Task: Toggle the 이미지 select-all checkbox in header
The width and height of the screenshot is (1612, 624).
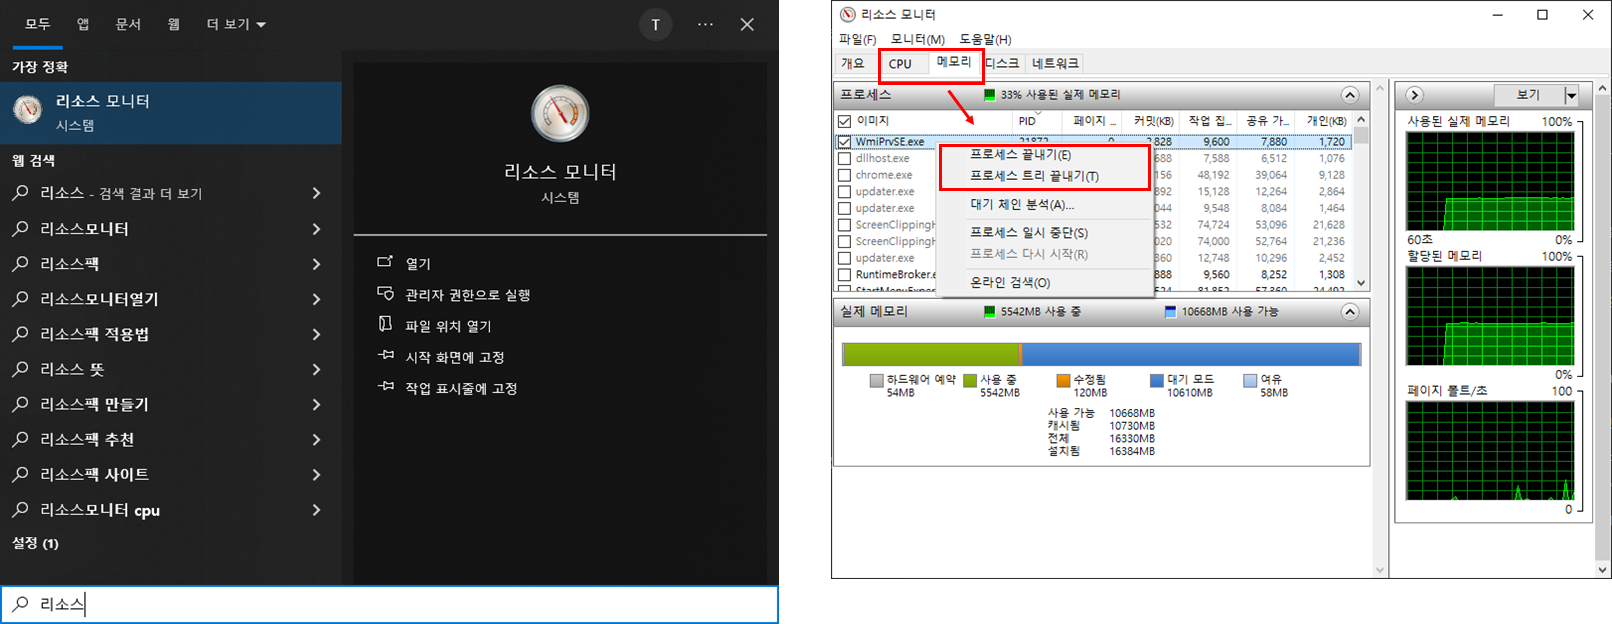Action: point(844,121)
